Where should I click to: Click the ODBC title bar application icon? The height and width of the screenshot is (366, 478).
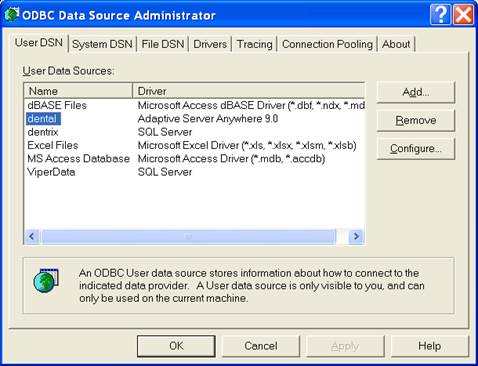click(12, 15)
